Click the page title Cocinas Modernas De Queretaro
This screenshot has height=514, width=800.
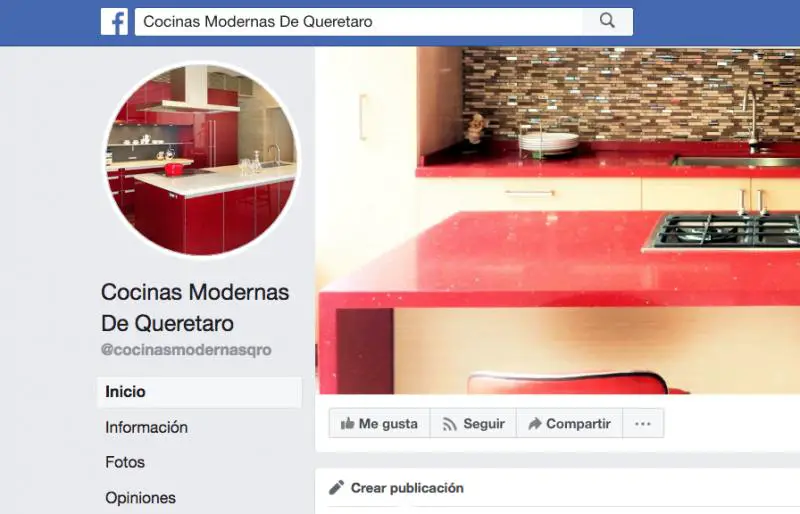195,307
